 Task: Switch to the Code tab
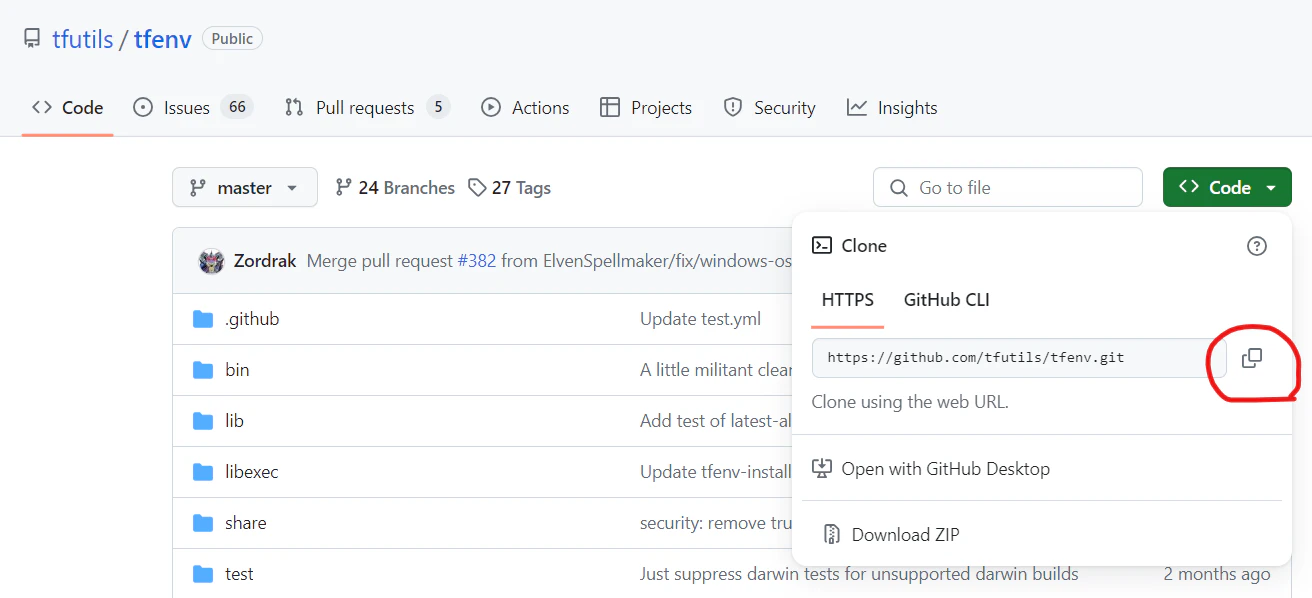67,107
